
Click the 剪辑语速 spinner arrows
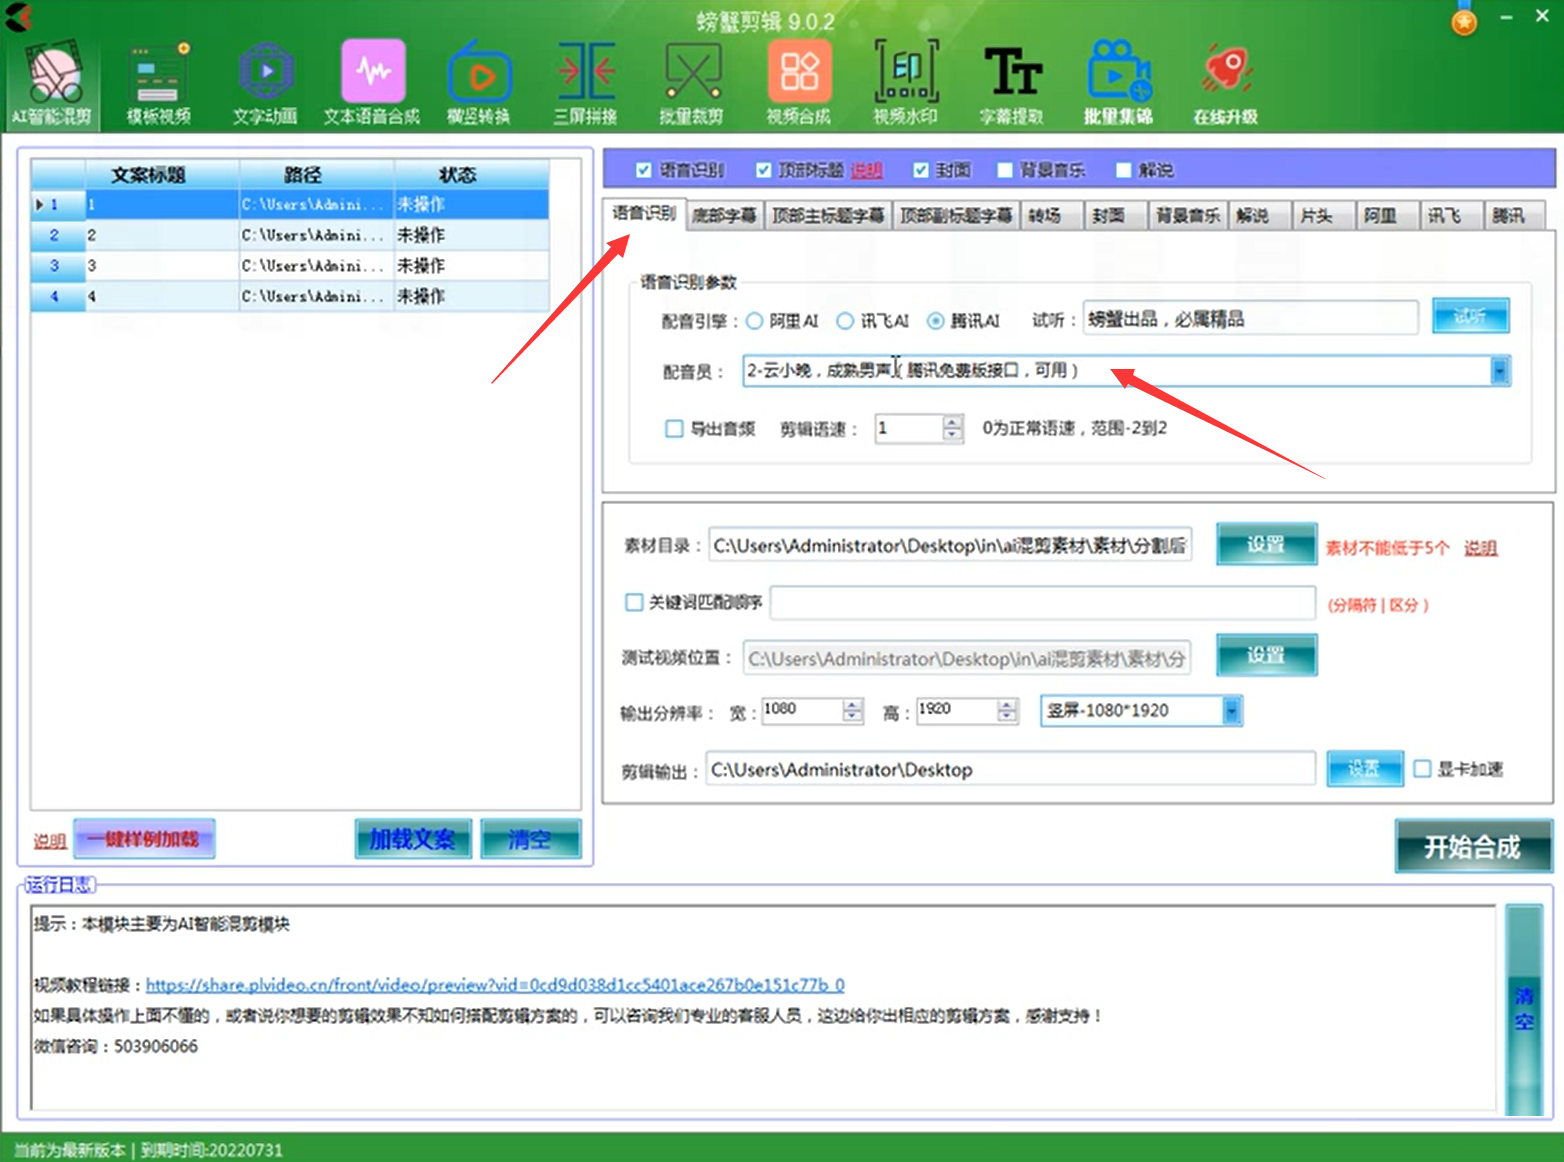click(x=952, y=429)
